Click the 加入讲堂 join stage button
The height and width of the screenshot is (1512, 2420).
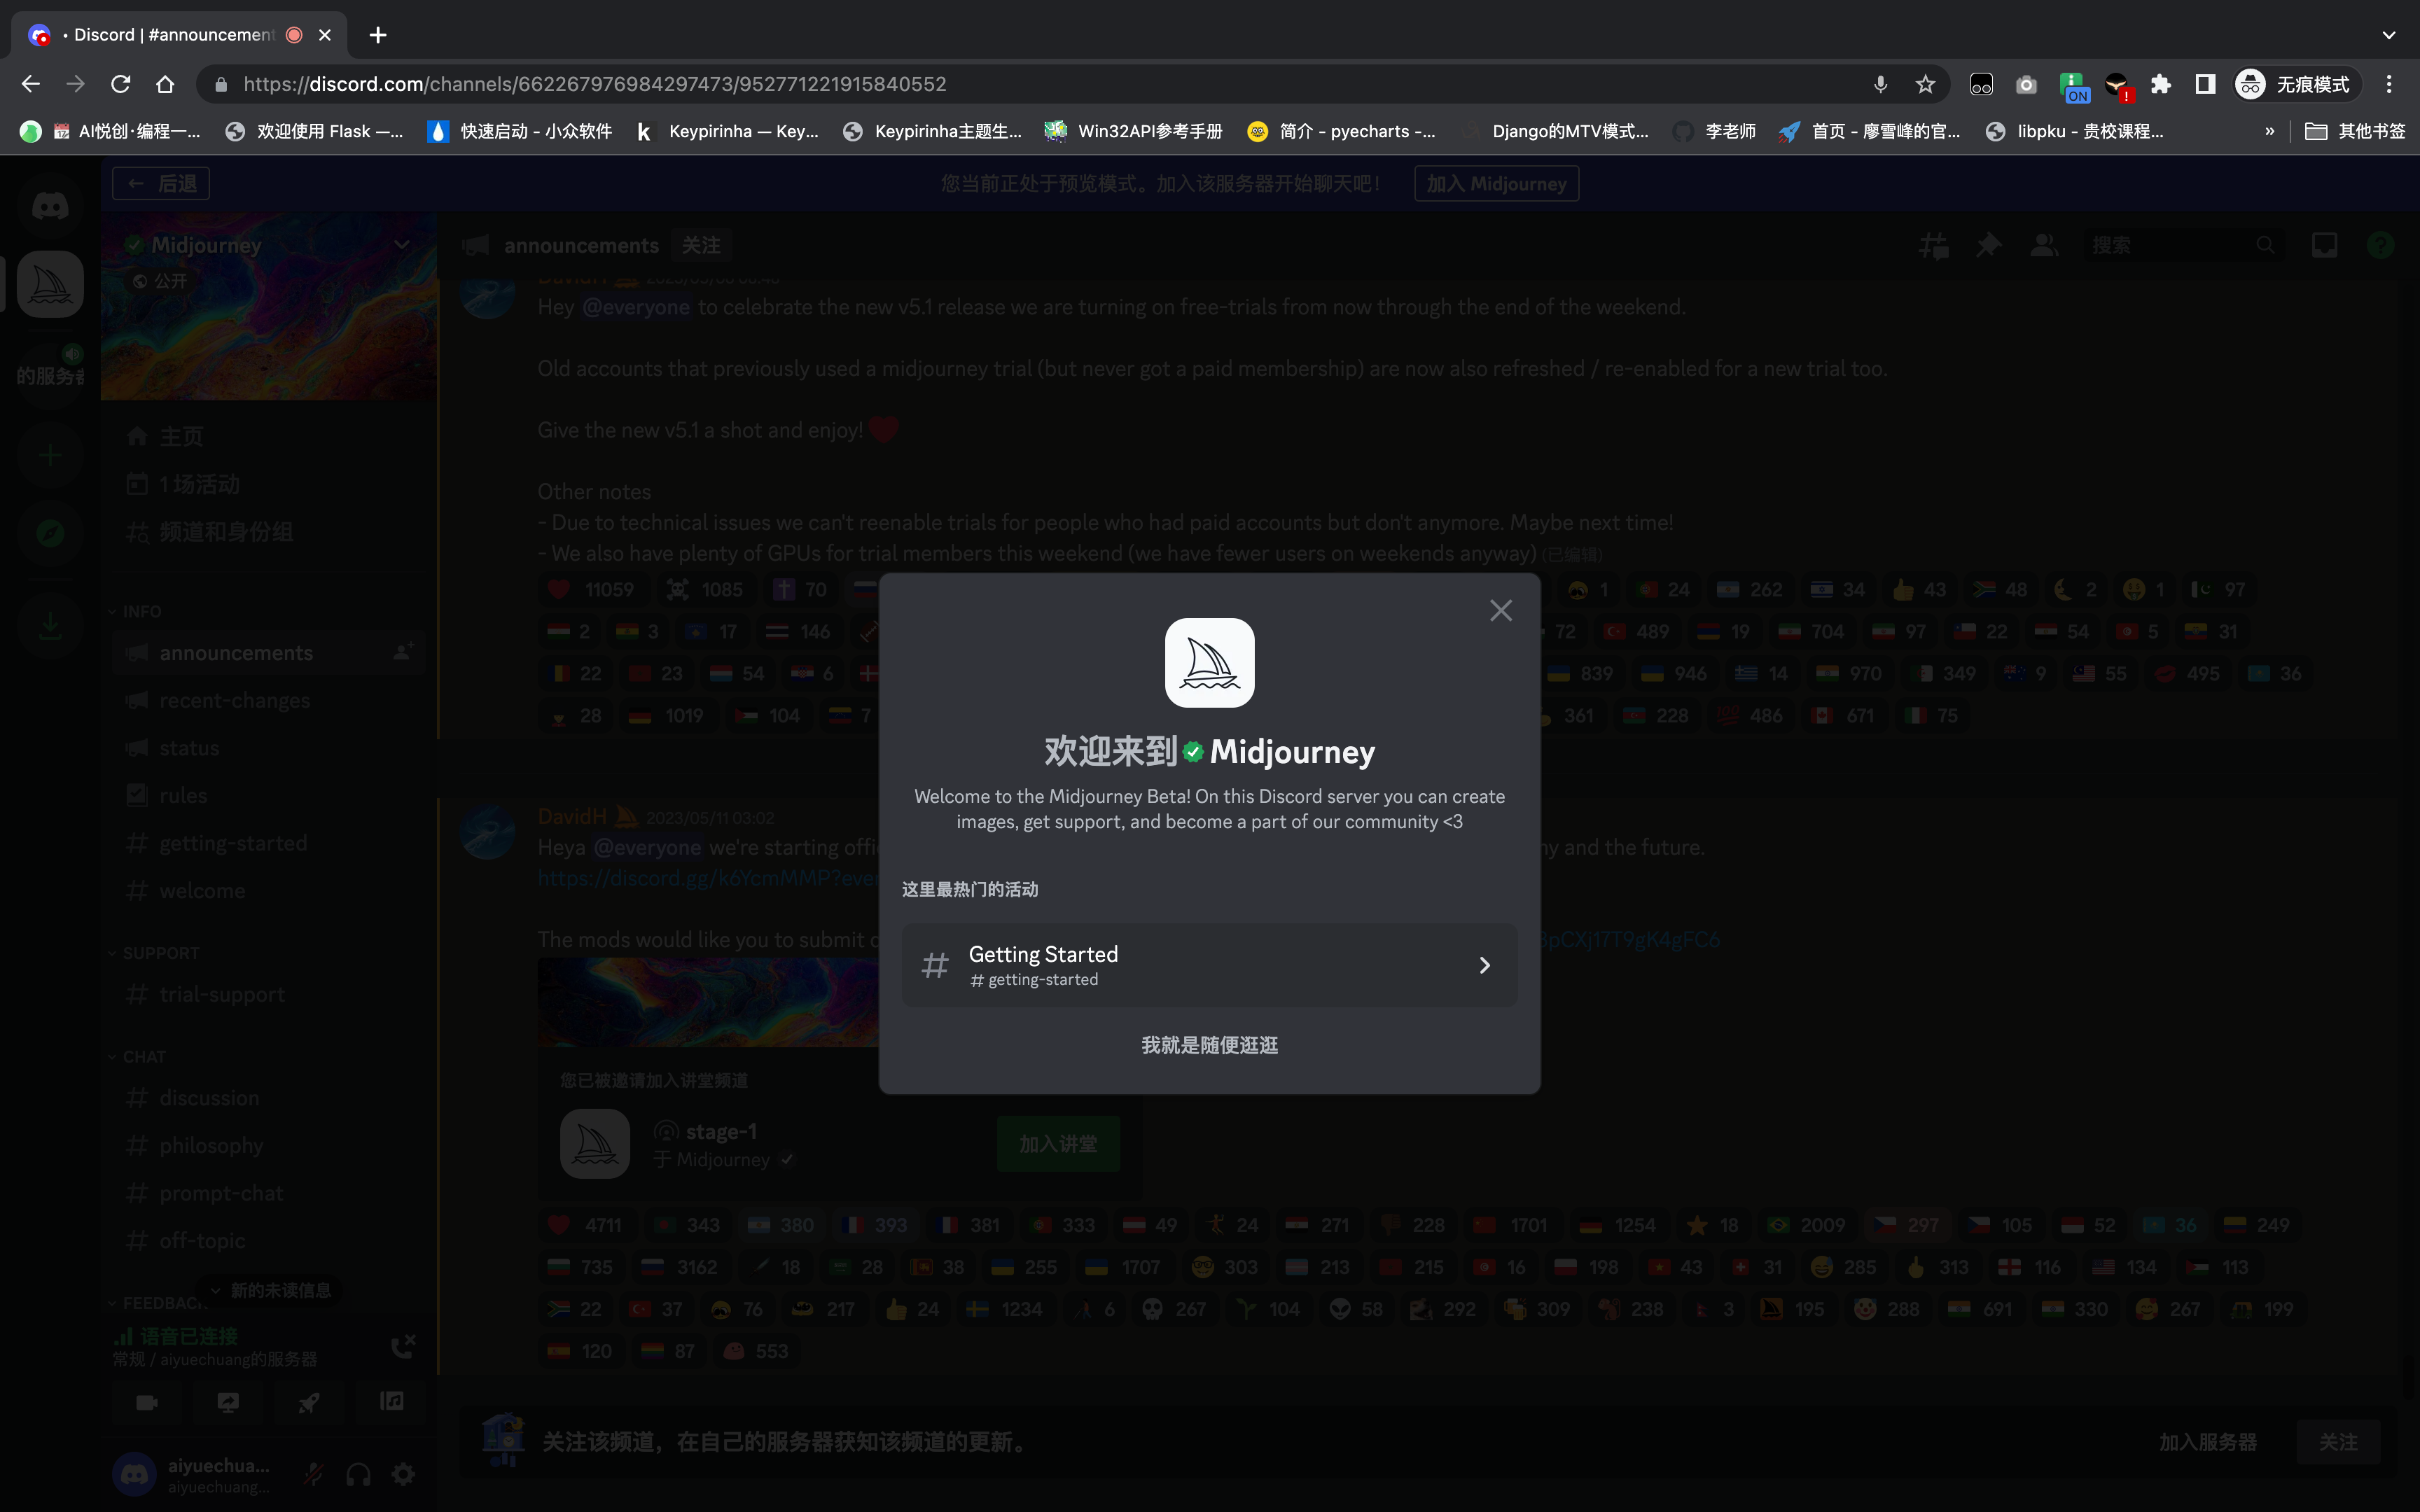pyautogui.click(x=1058, y=1144)
